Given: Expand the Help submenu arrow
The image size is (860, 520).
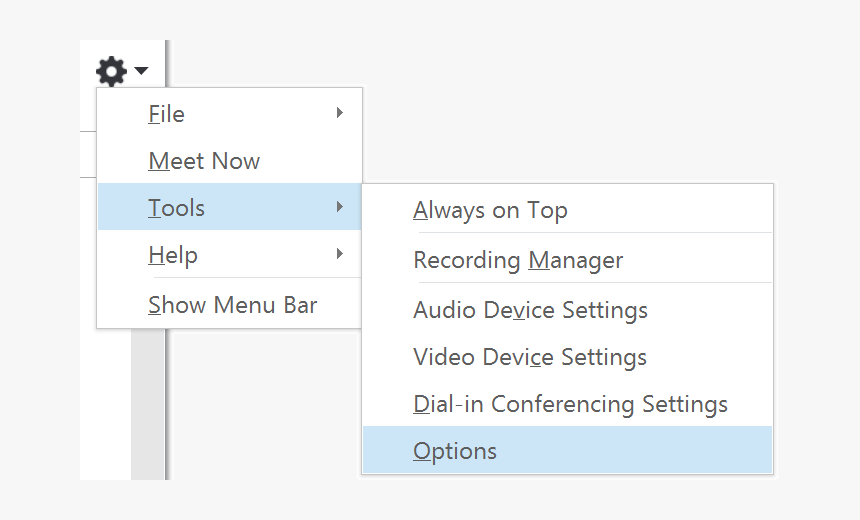Looking at the screenshot, I should click(340, 254).
